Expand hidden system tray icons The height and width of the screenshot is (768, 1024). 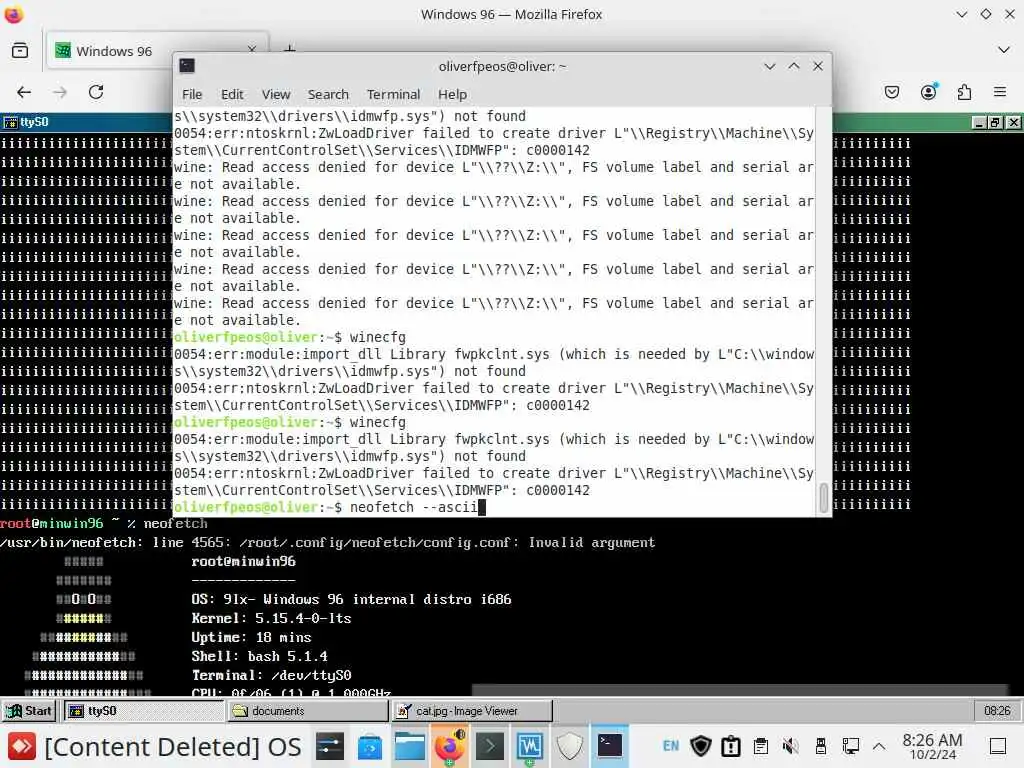tap(879, 746)
